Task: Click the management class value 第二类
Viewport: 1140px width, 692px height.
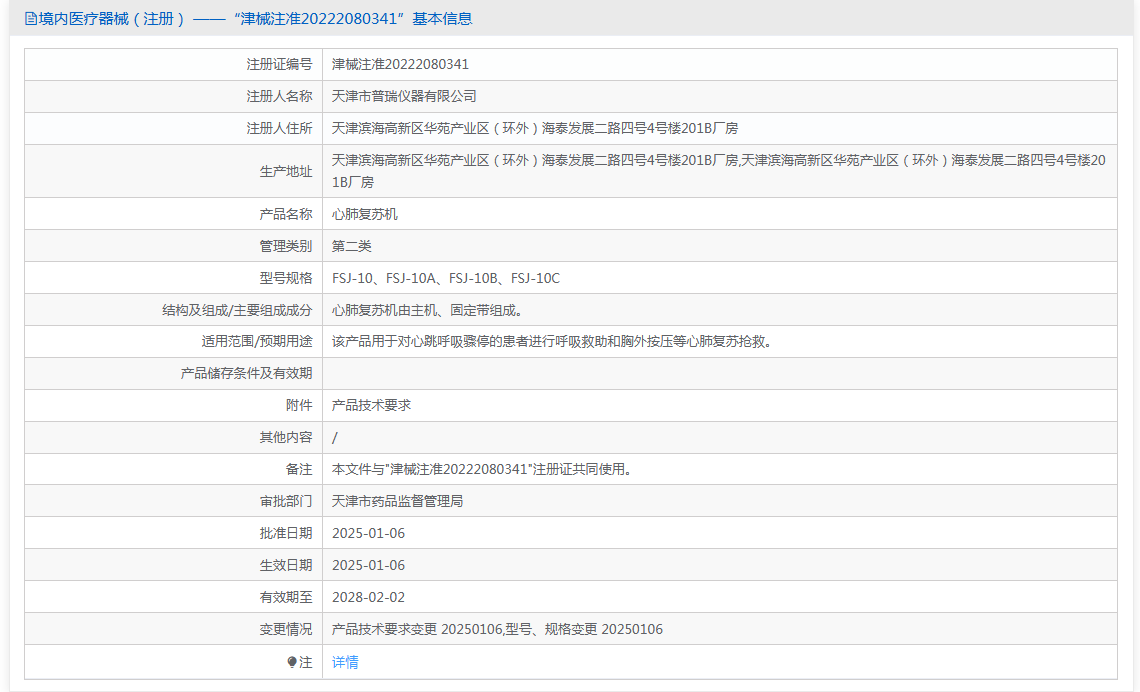Action: [352, 246]
